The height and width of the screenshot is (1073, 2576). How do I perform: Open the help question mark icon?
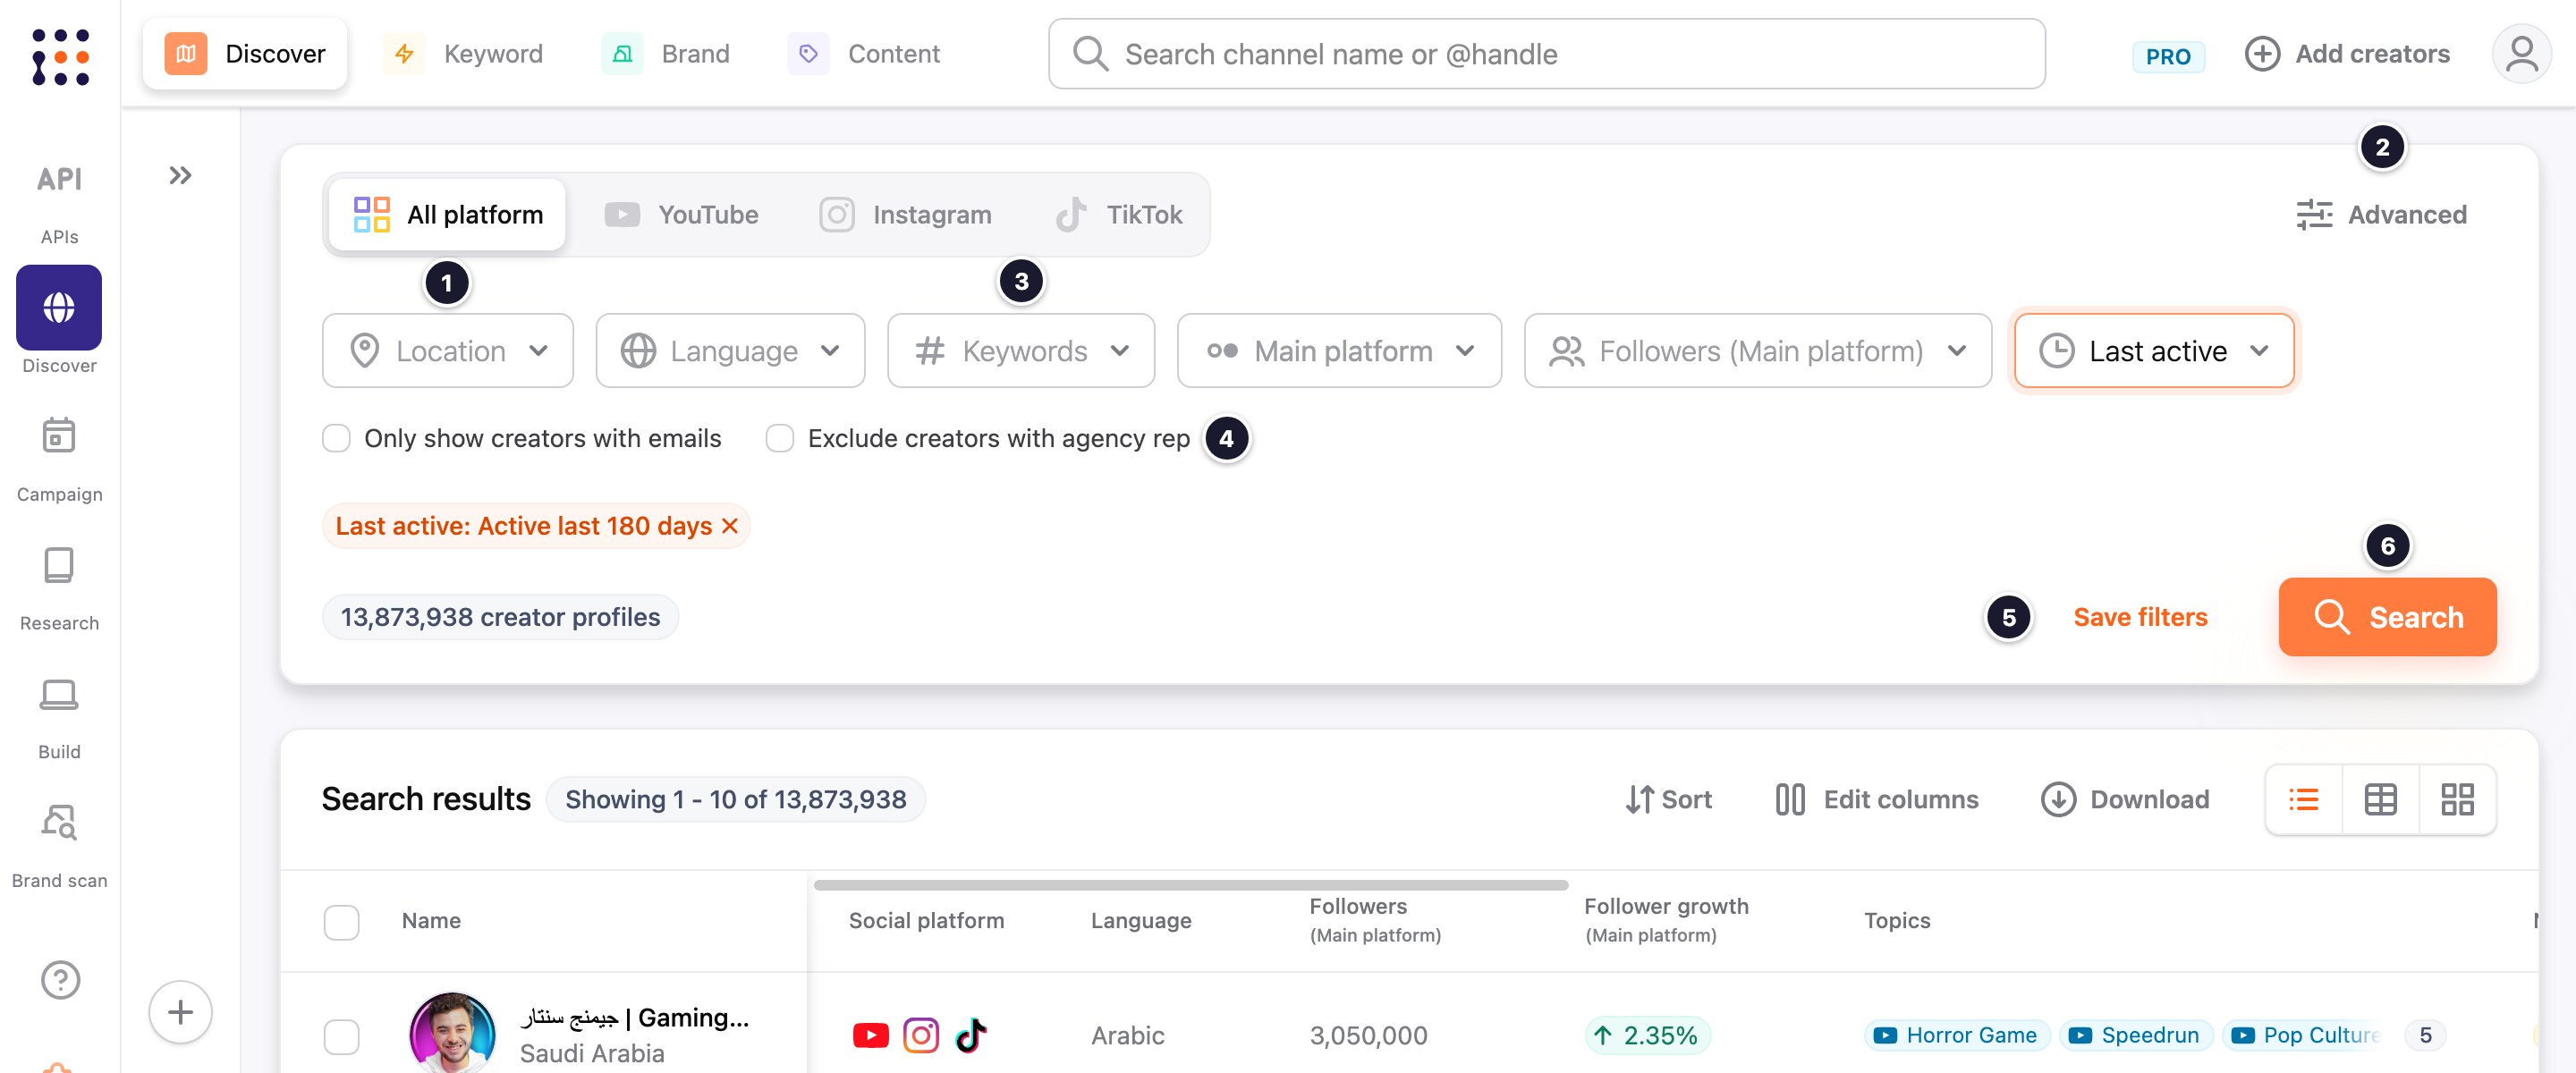pos(60,979)
